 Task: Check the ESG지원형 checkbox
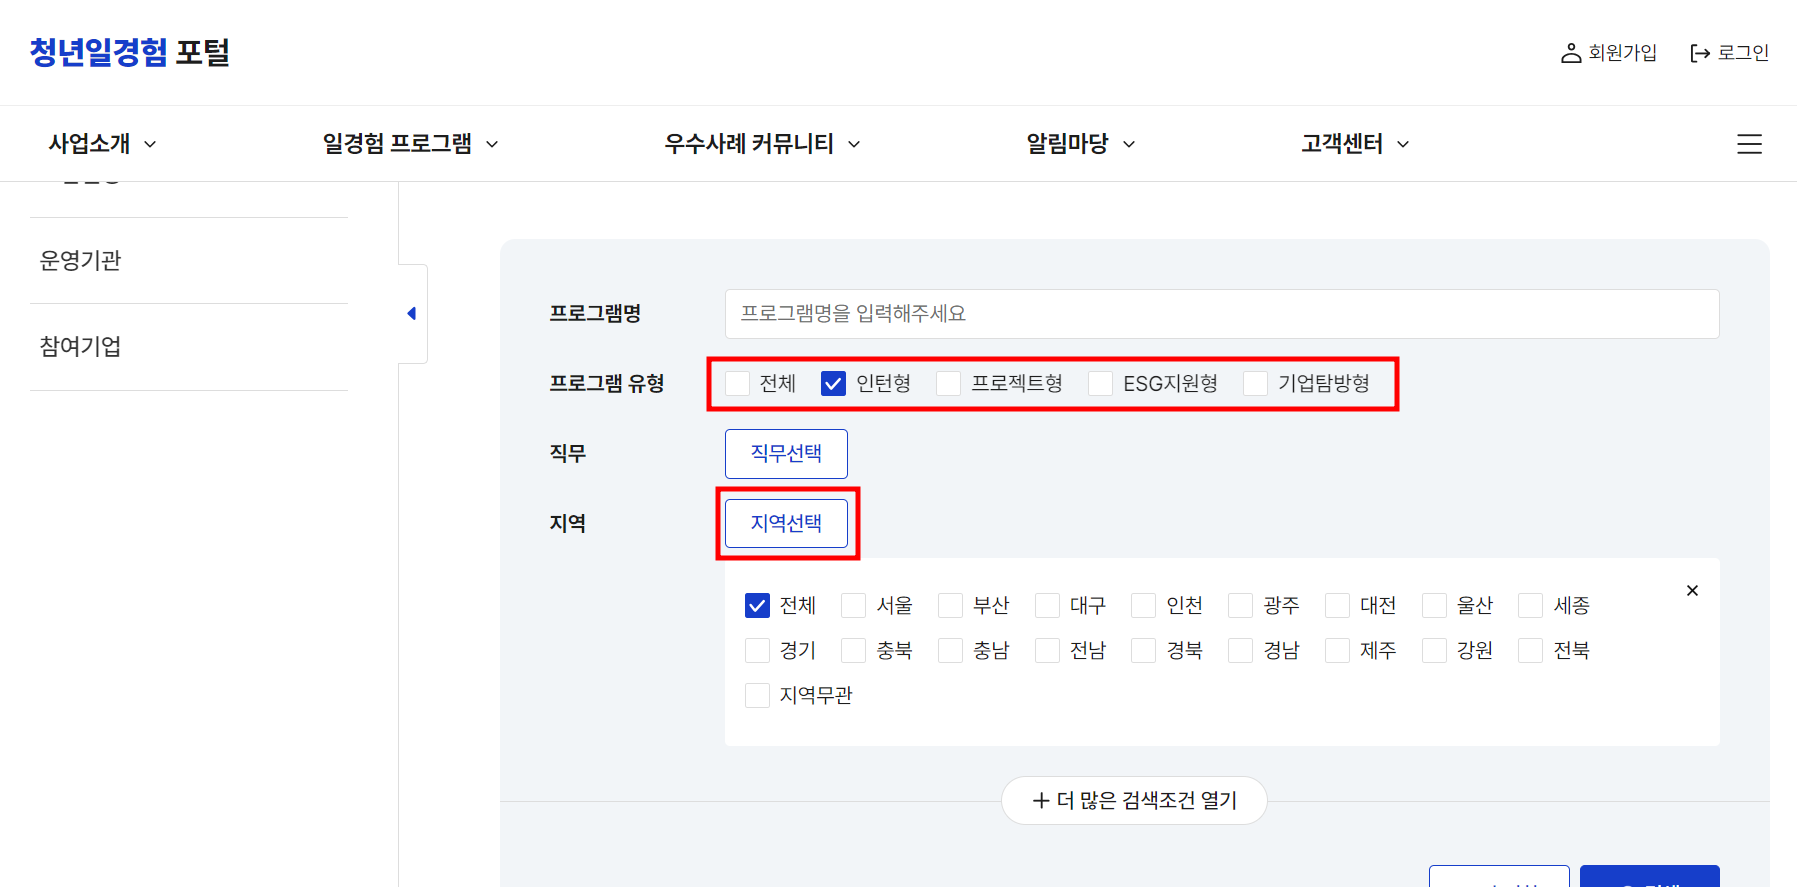tap(1100, 384)
